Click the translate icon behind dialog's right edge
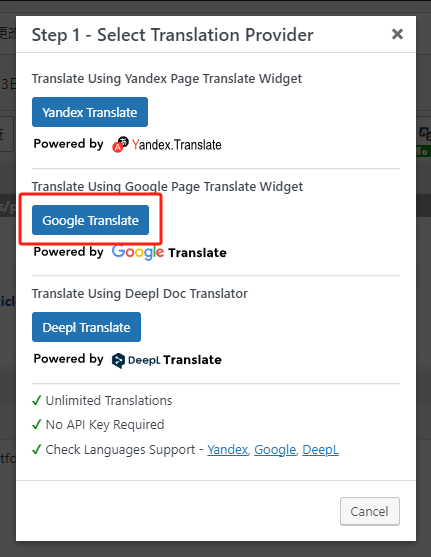431x557 pixels. pyautogui.click(x=425, y=134)
